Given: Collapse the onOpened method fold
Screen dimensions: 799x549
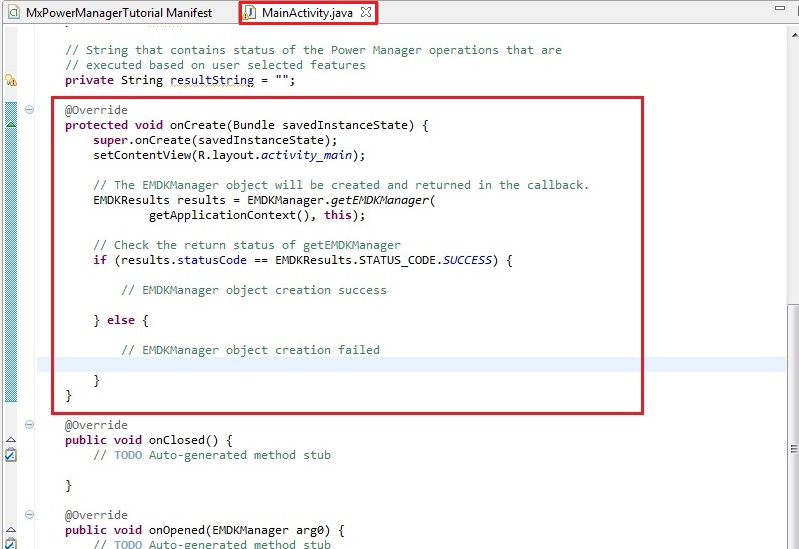Looking at the screenshot, I should coord(30,515).
